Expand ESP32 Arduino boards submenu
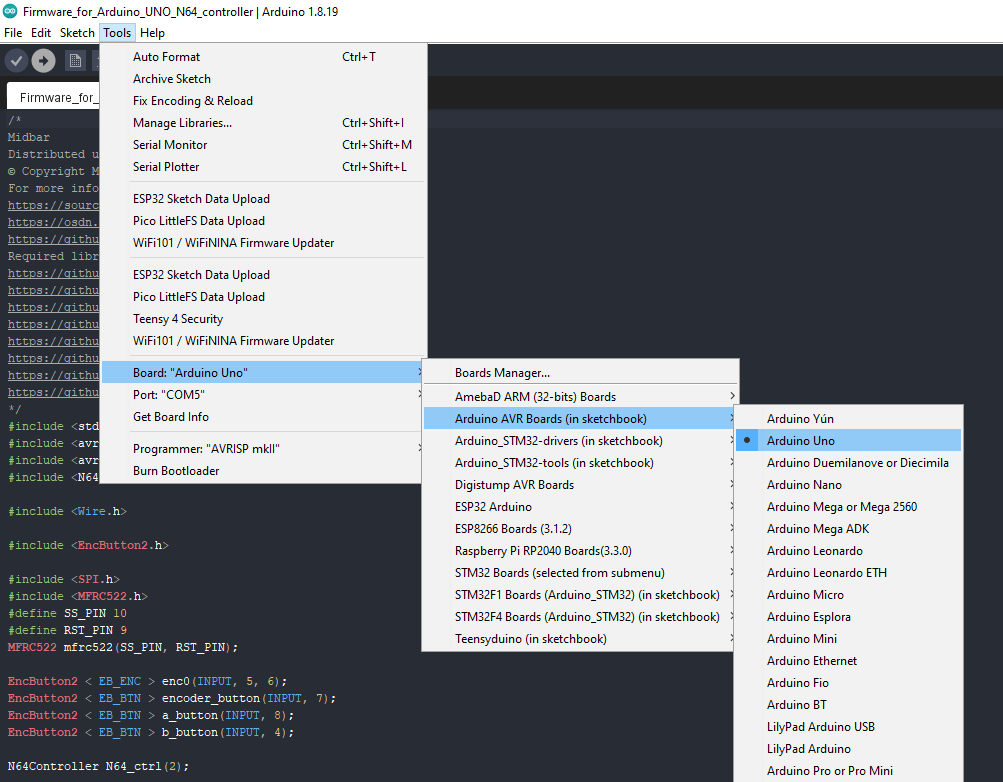Viewport: 1003px width, 782px height. point(580,506)
